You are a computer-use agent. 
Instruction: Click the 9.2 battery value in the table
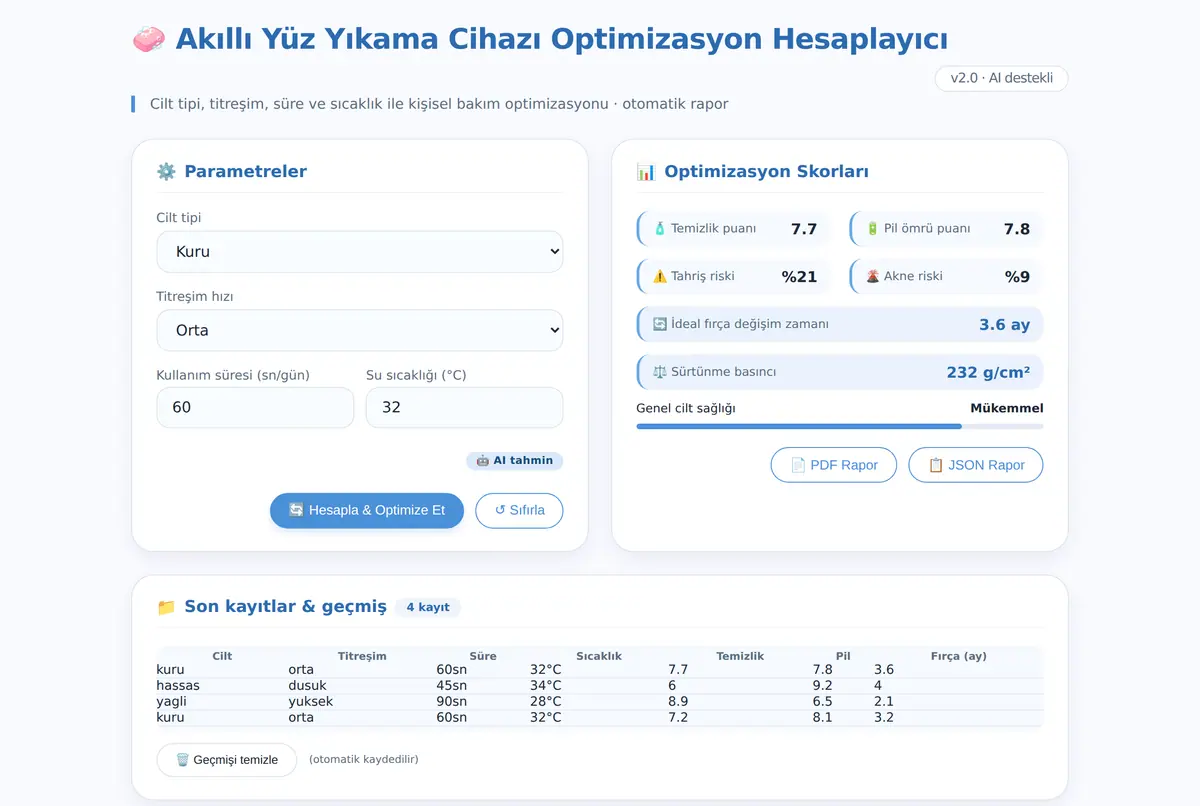823,686
